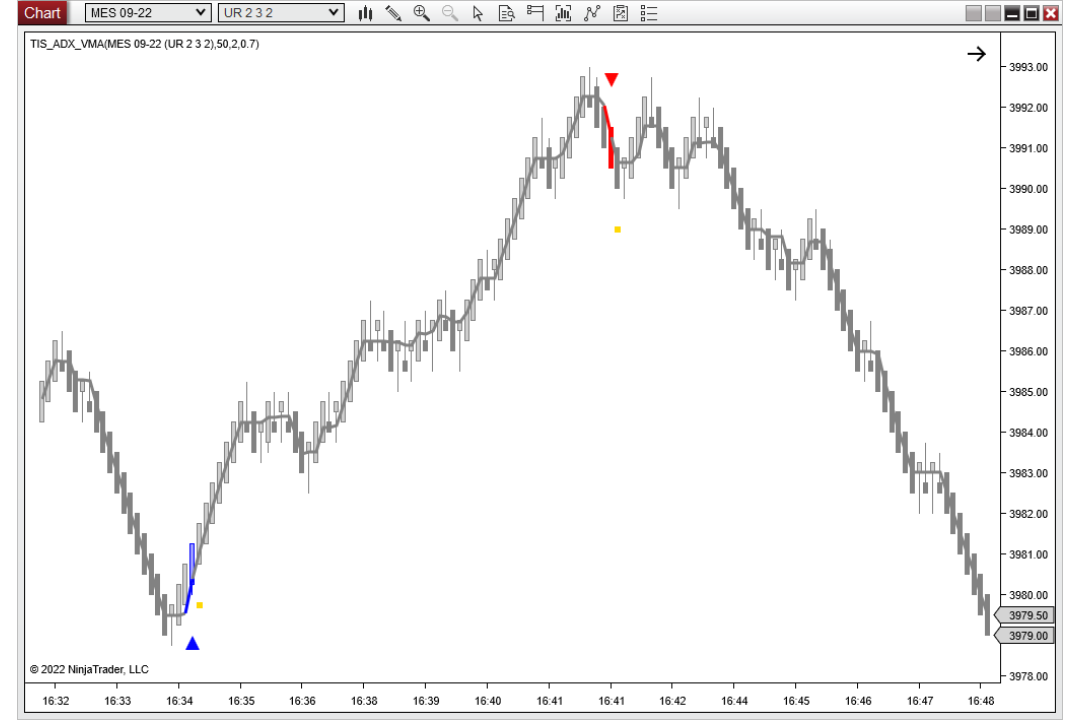Click the first grey window link button
The height and width of the screenshot is (720, 1080).
(973, 13)
